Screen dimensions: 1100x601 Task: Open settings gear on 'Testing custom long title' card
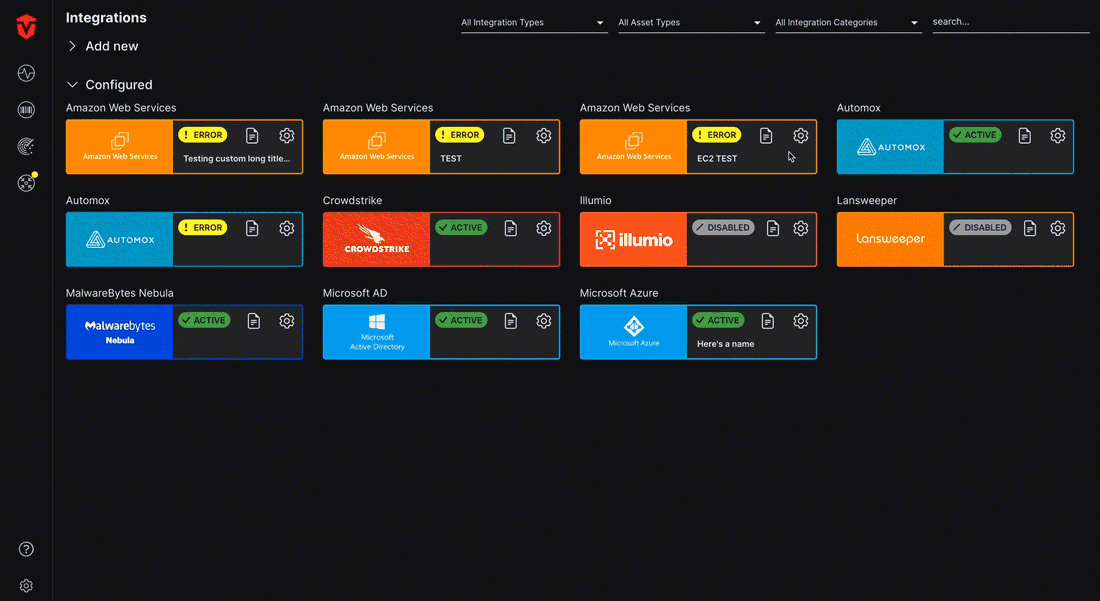tap(286, 135)
